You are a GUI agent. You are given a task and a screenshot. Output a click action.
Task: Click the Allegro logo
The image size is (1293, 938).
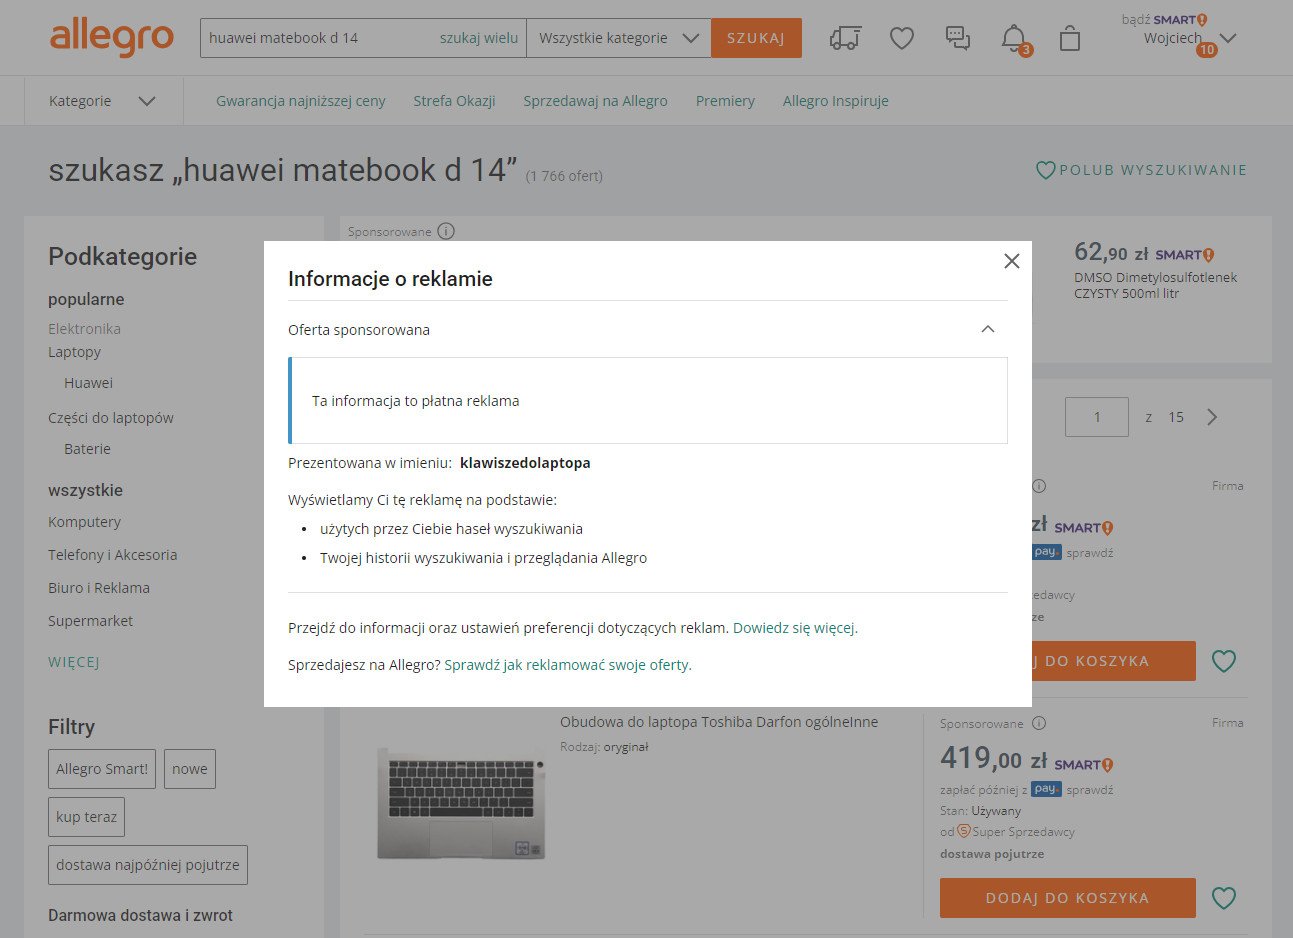[111, 37]
